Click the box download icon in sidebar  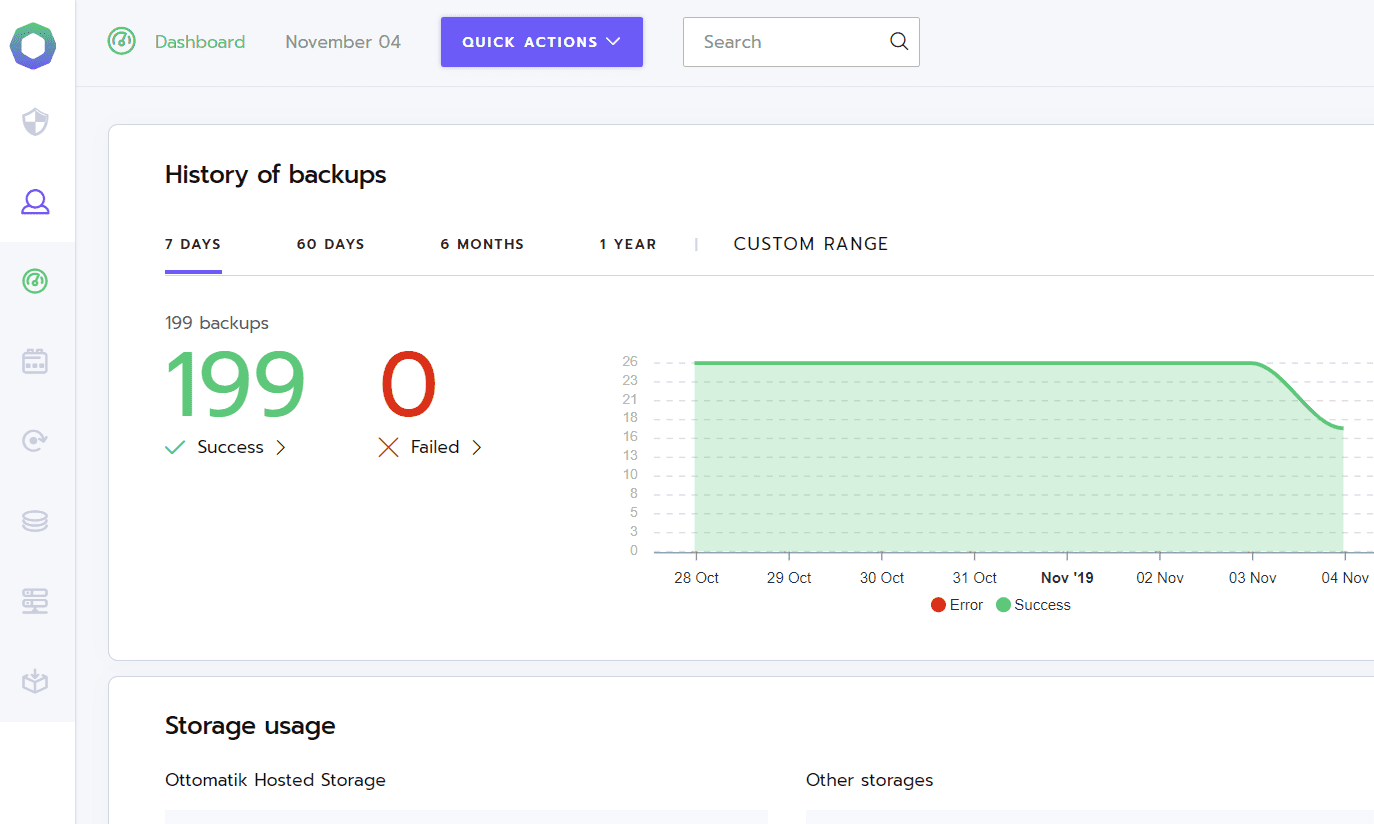(35, 681)
